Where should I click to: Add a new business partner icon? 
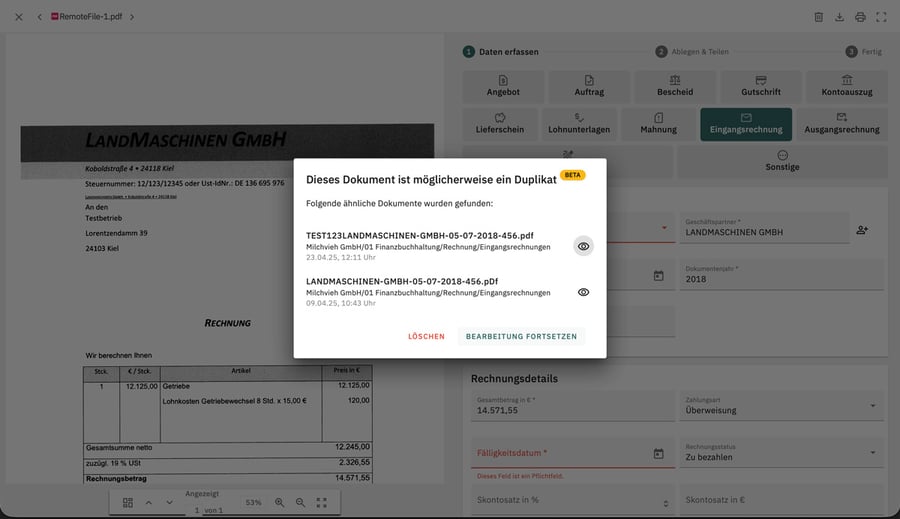[x=862, y=230]
